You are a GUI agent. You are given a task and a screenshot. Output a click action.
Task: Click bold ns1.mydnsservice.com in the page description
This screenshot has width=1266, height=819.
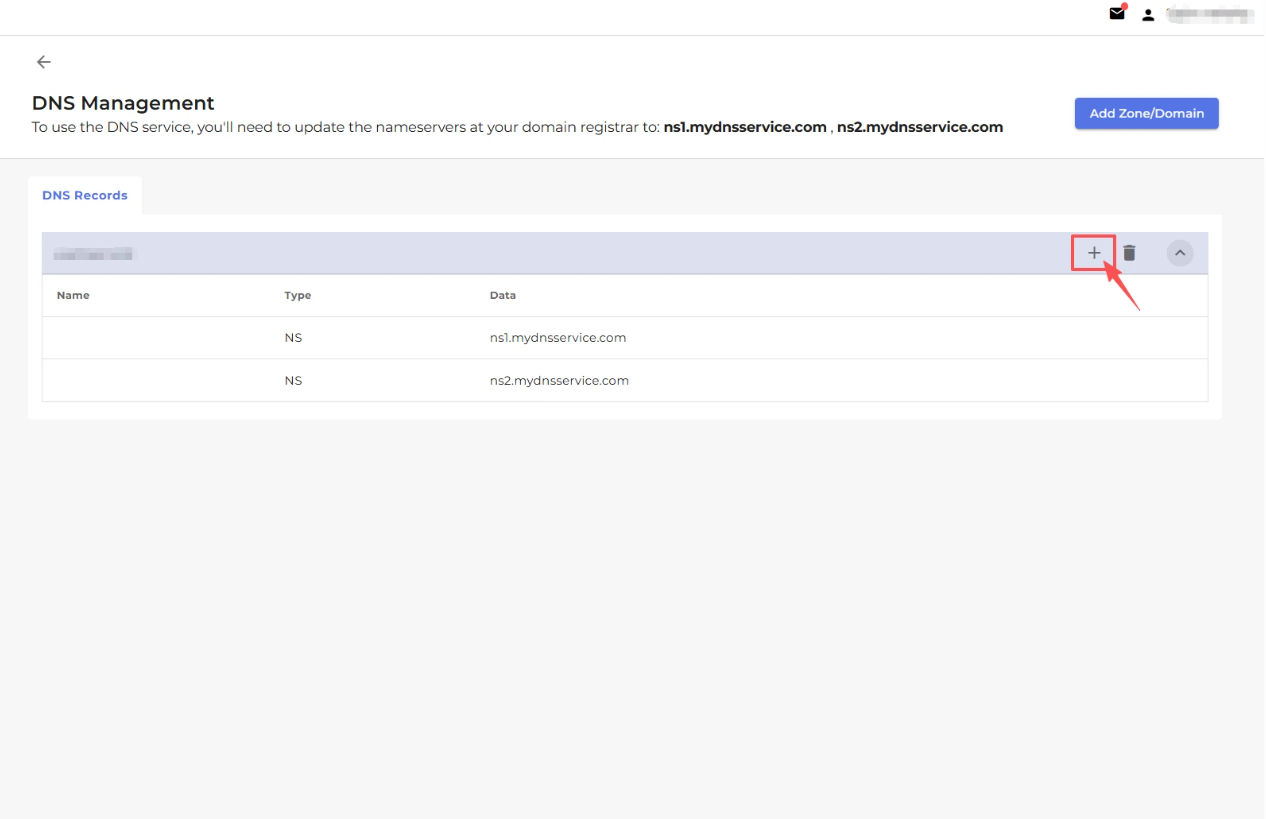(x=745, y=127)
